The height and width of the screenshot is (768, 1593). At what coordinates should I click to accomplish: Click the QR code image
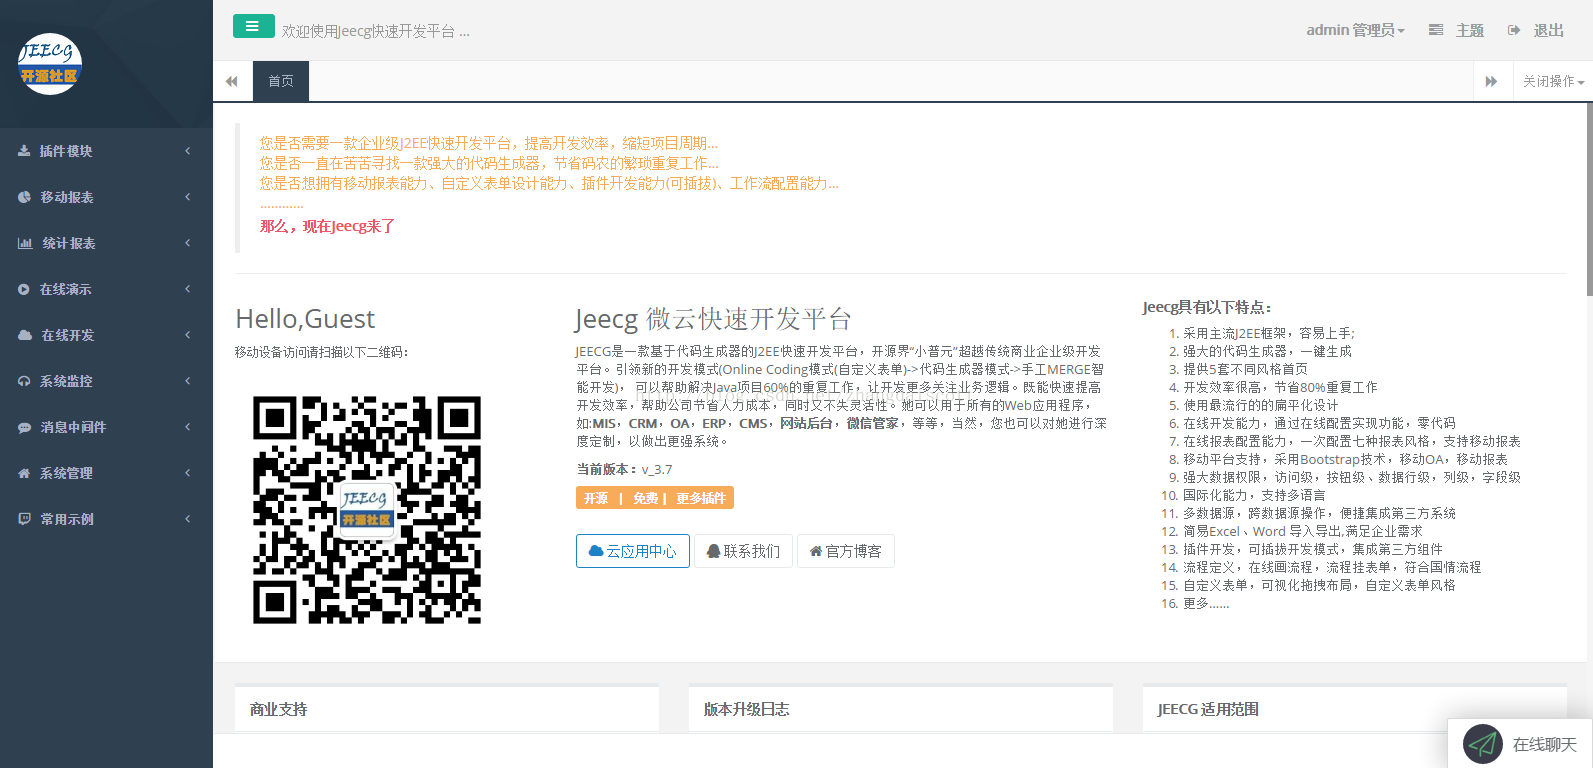point(367,510)
